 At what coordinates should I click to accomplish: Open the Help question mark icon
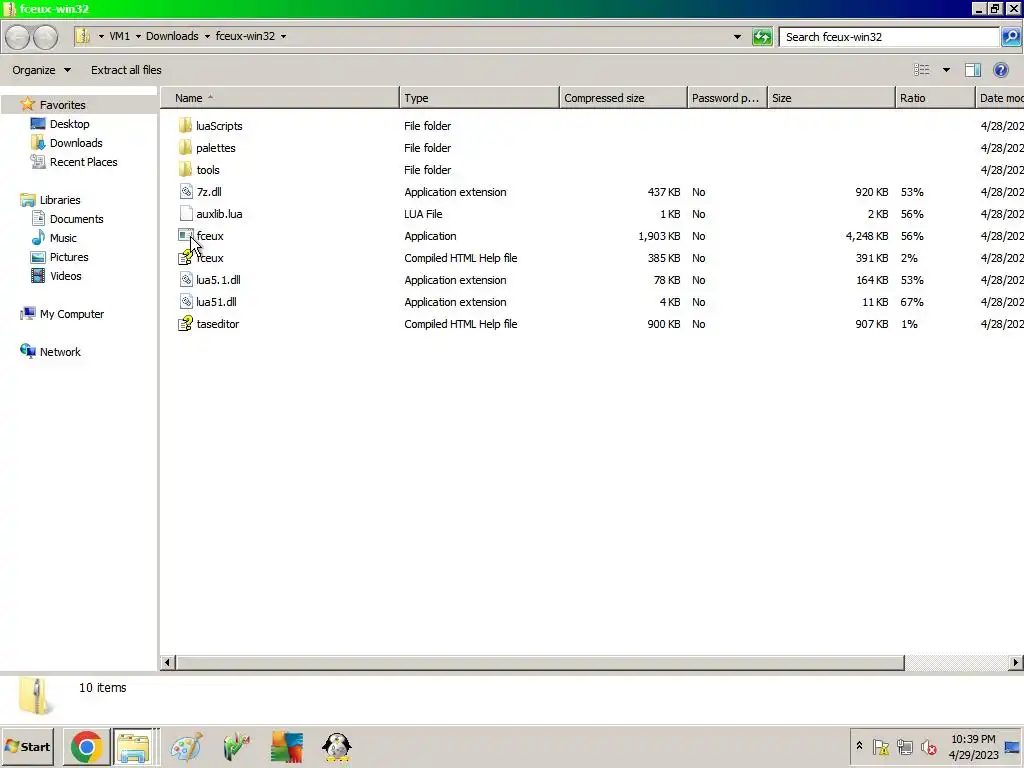coord(1000,70)
